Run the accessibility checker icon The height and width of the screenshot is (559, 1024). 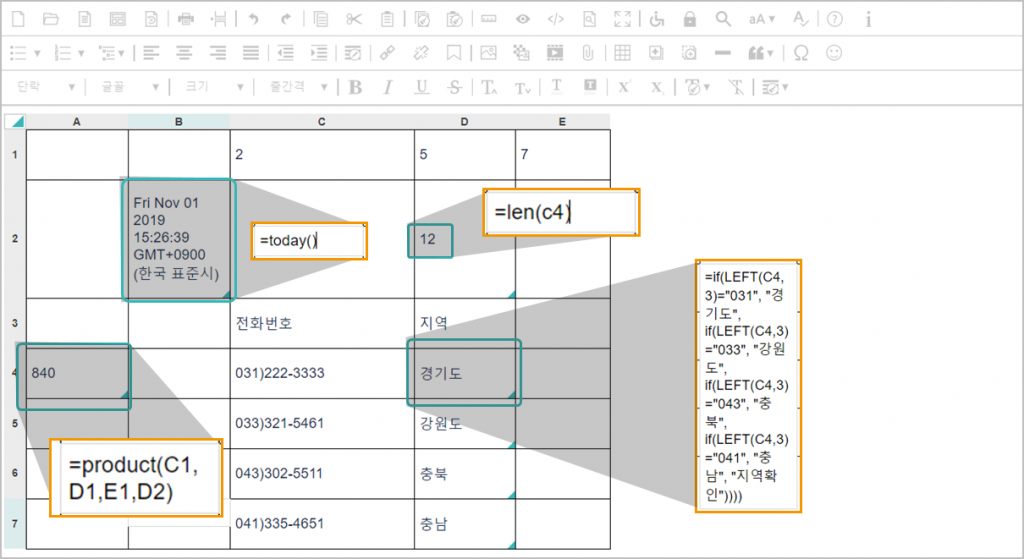[657, 19]
